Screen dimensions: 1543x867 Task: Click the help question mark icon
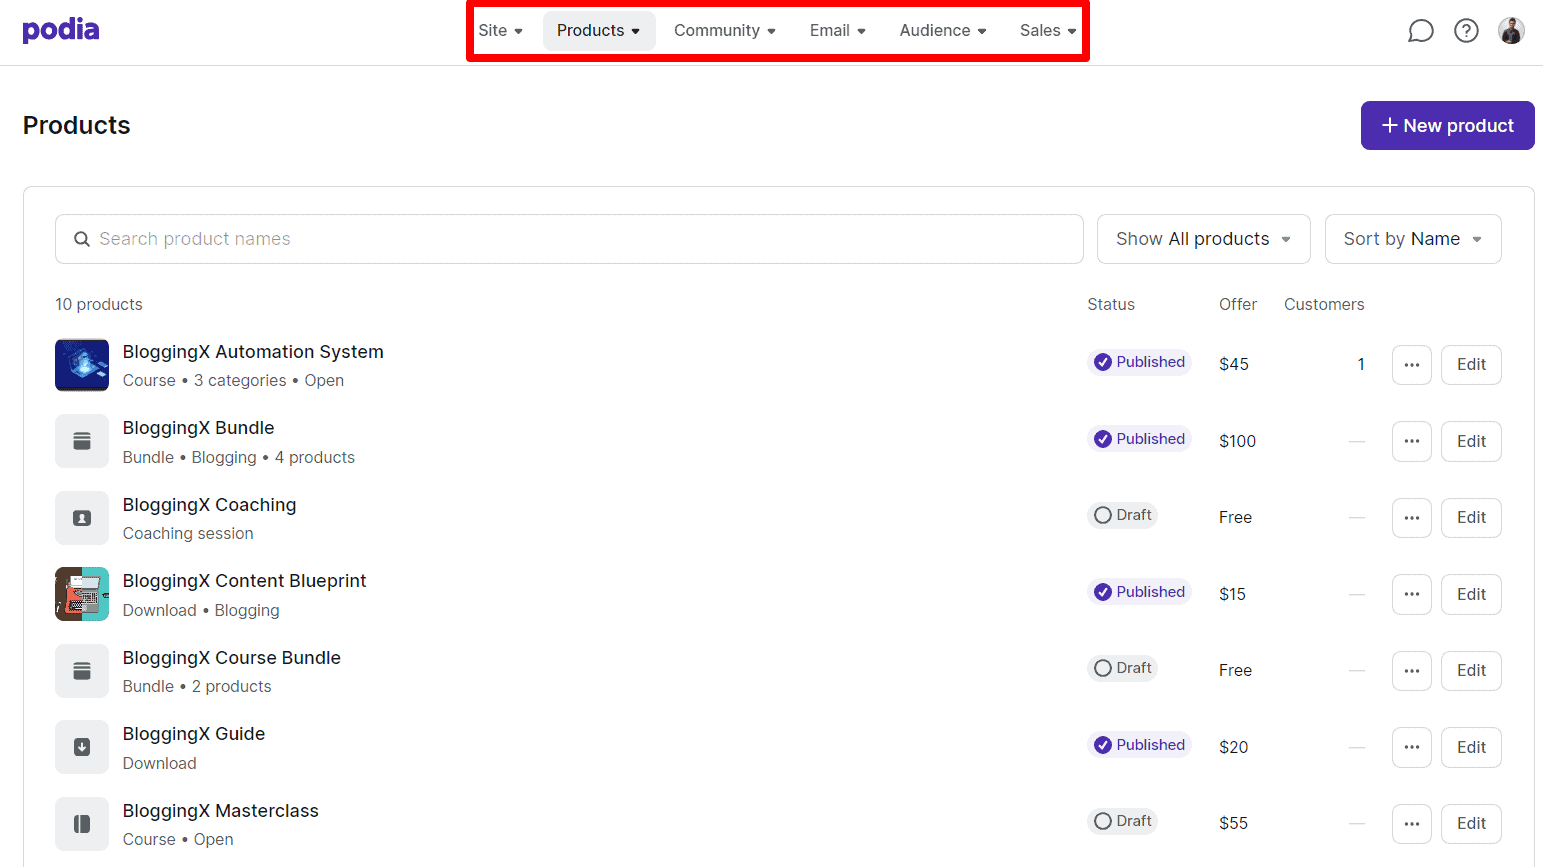(1466, 31)
